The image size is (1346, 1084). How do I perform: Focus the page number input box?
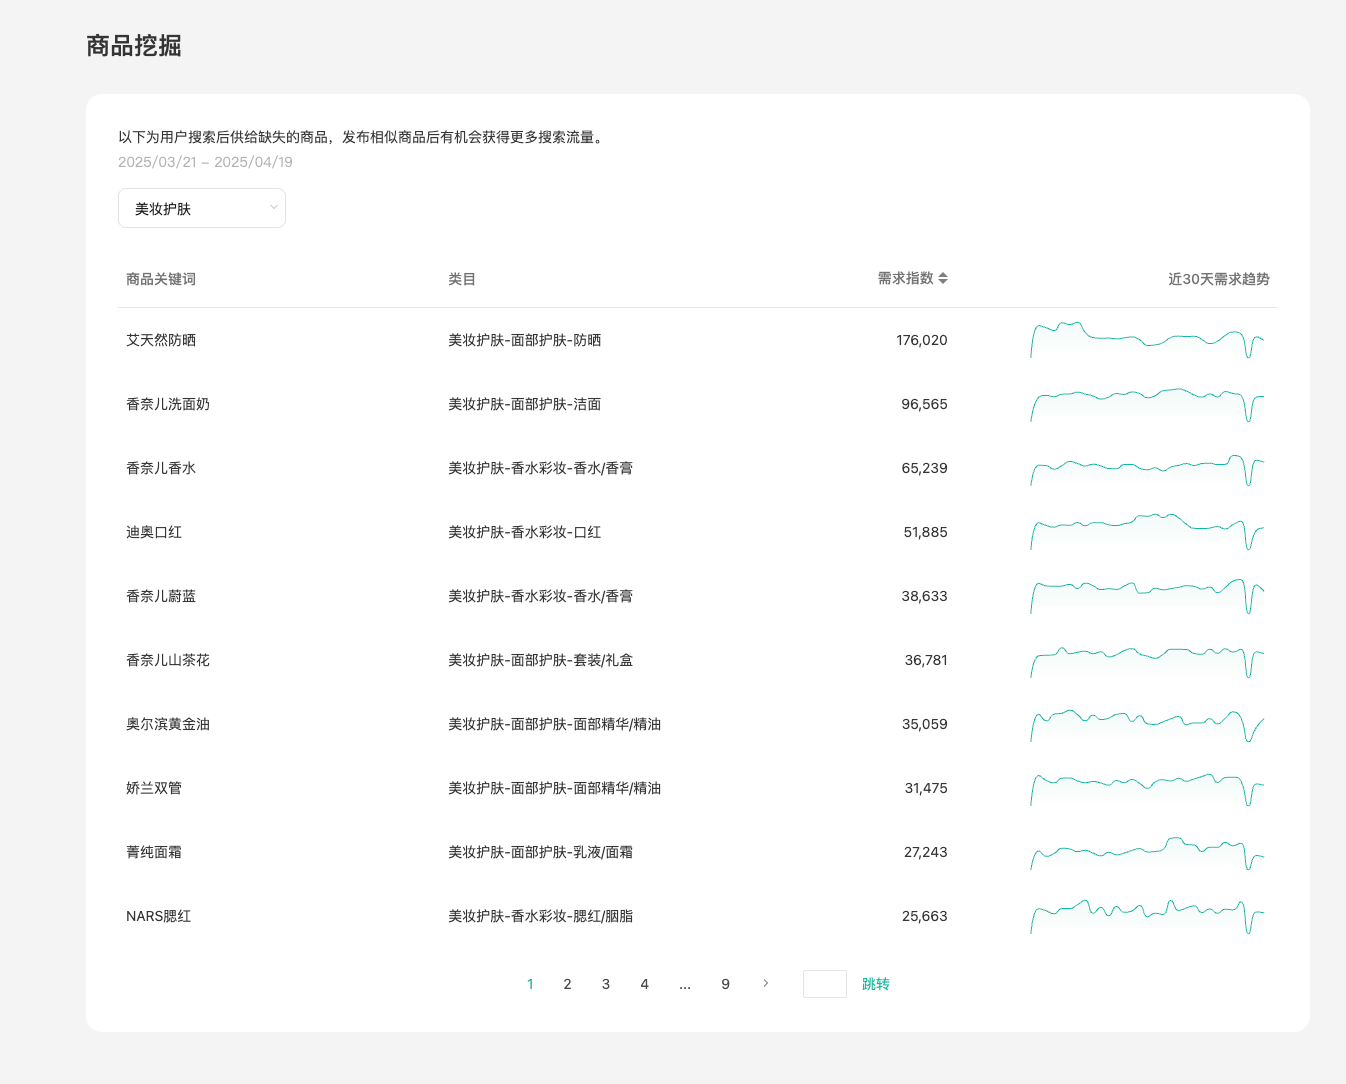pos(824,984)
